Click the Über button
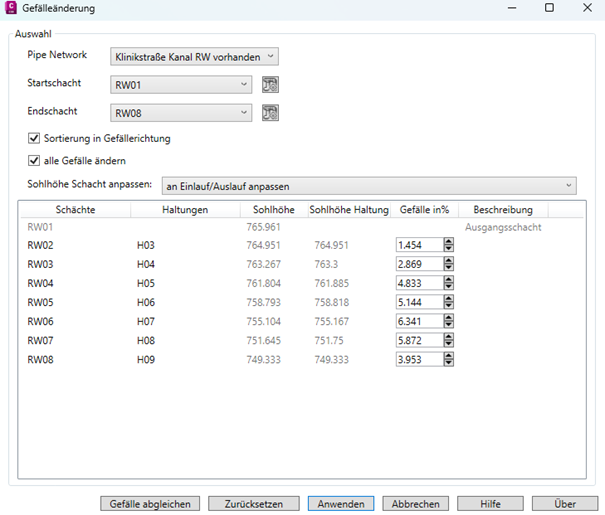 tap(565, 504)
